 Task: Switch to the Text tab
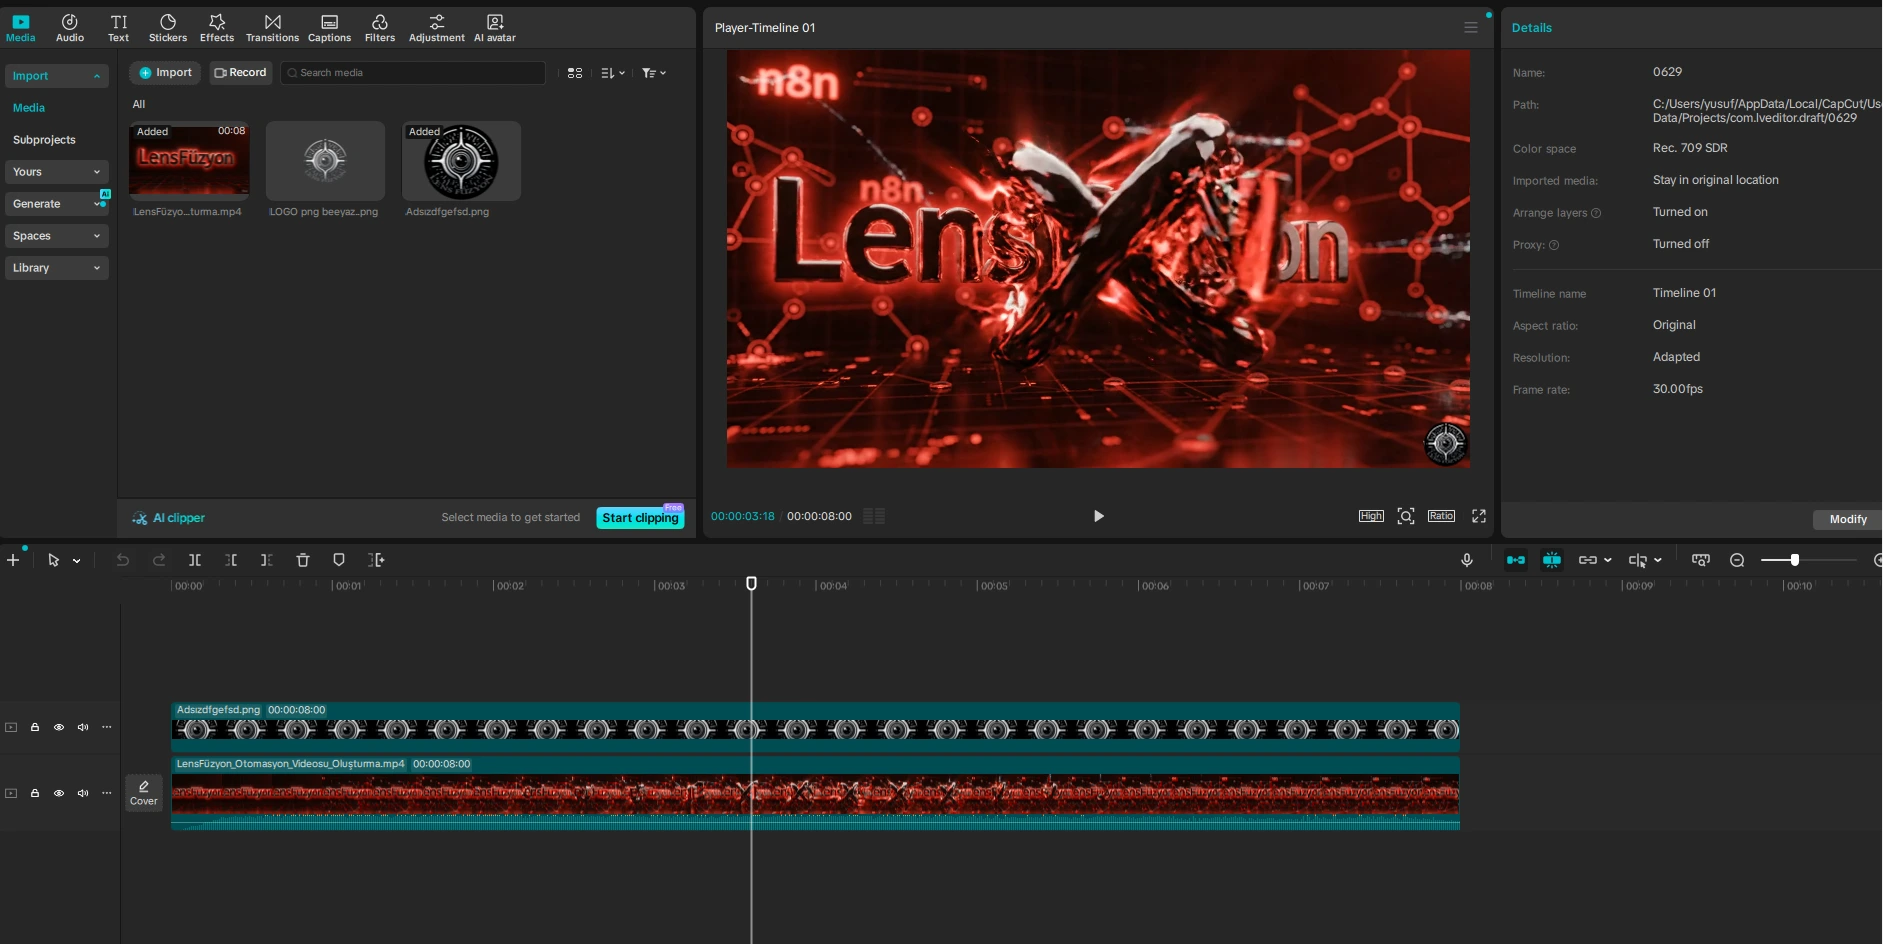(x=118, y=28)
